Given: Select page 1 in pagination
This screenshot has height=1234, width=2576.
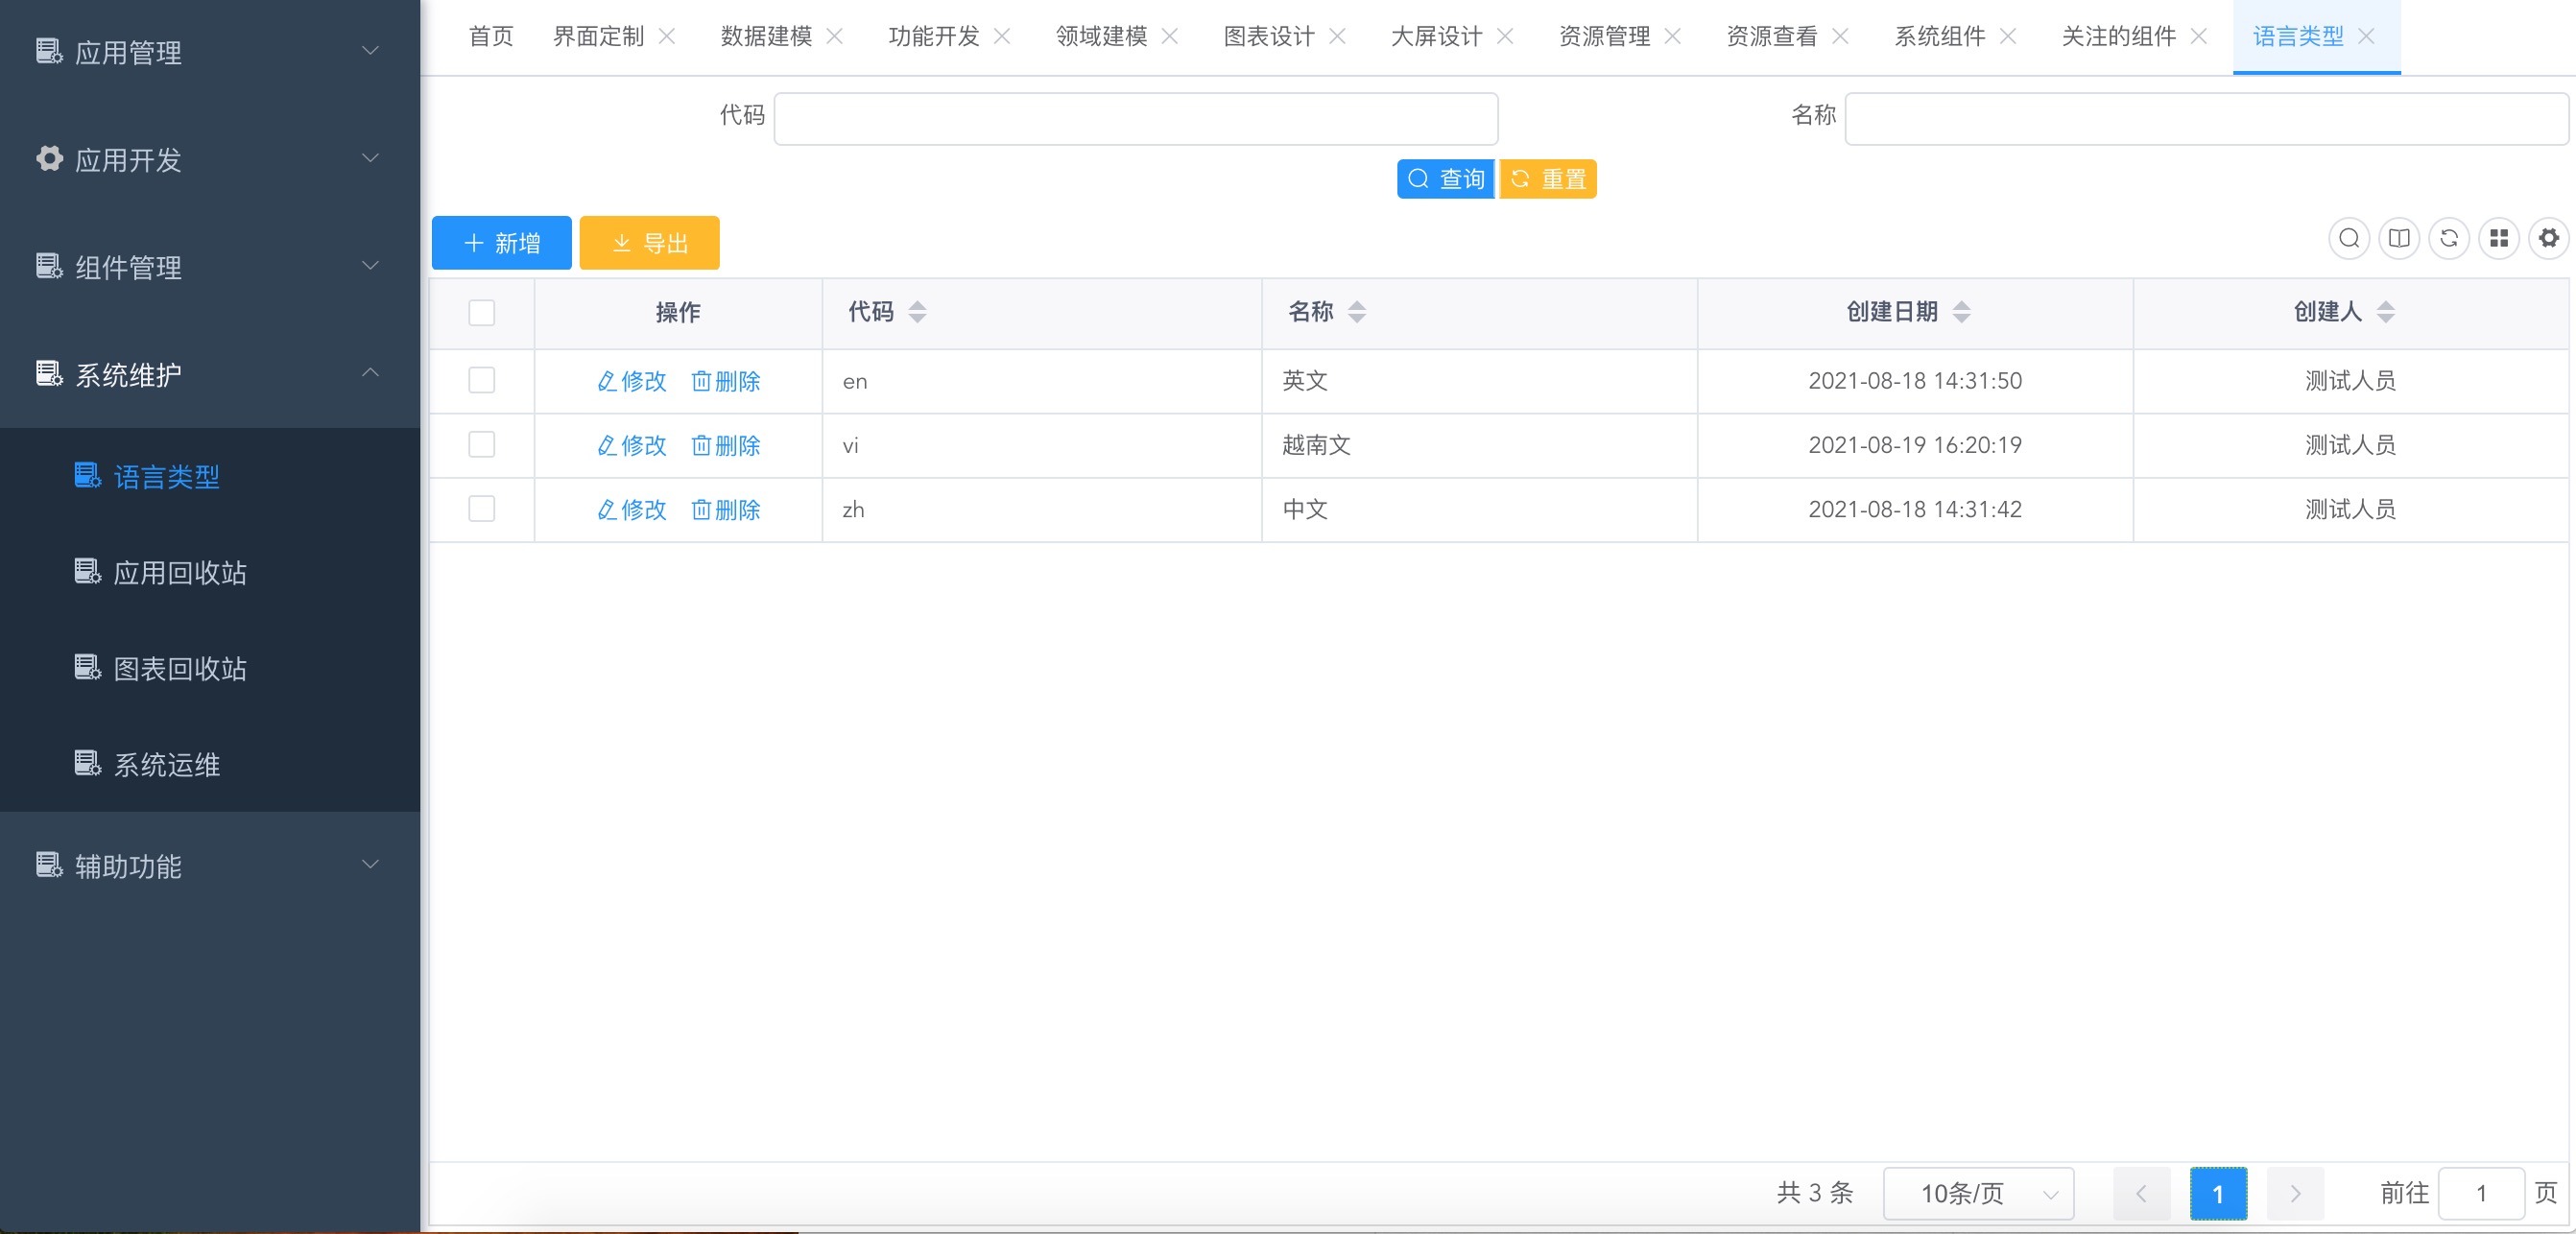Looking at the screenshot, I should pos(2218,1193).
